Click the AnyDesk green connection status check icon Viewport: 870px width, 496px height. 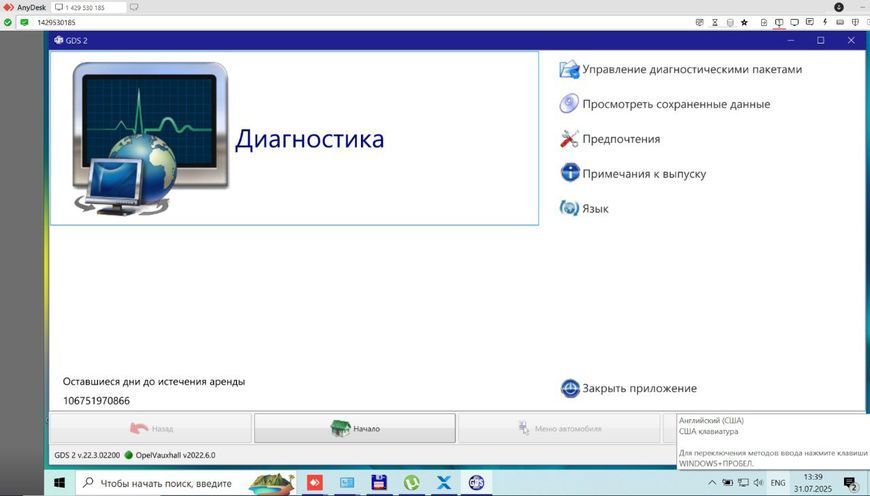click(x=7, y=22)
